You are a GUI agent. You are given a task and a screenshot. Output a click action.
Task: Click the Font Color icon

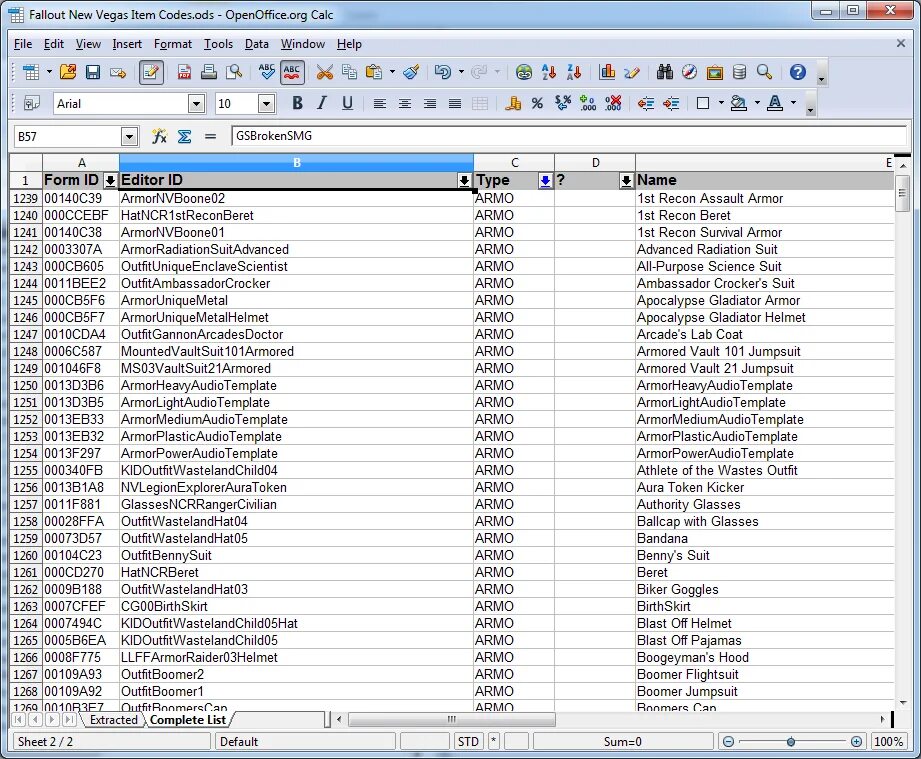point(775,103)
